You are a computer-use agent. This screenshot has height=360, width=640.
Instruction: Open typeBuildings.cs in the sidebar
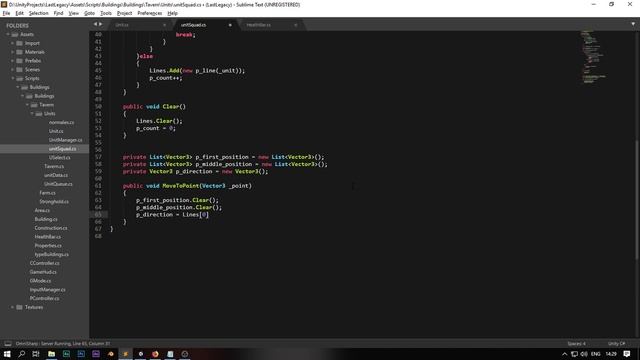coord(51,254)
